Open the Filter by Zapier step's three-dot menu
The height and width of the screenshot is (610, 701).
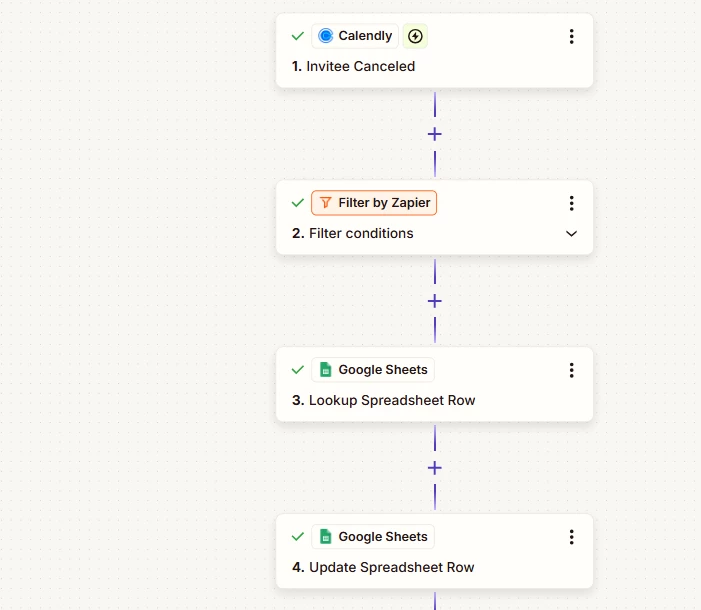click(571, 203)
